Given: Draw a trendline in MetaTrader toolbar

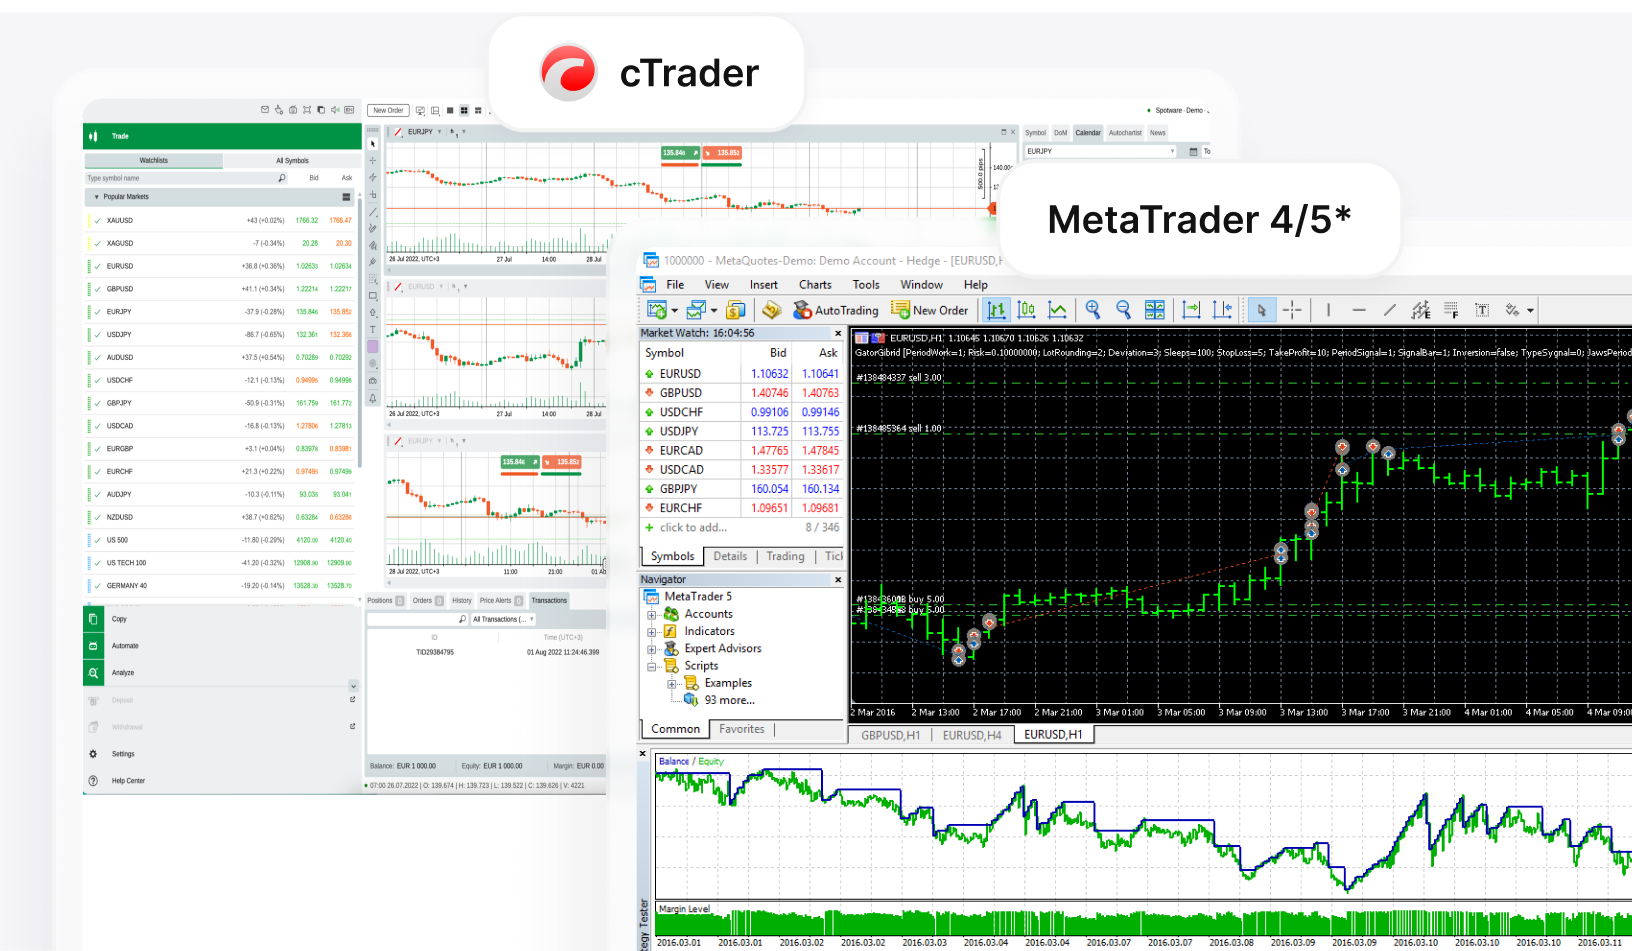Looking at the screenshot, I should (1389, 310).
